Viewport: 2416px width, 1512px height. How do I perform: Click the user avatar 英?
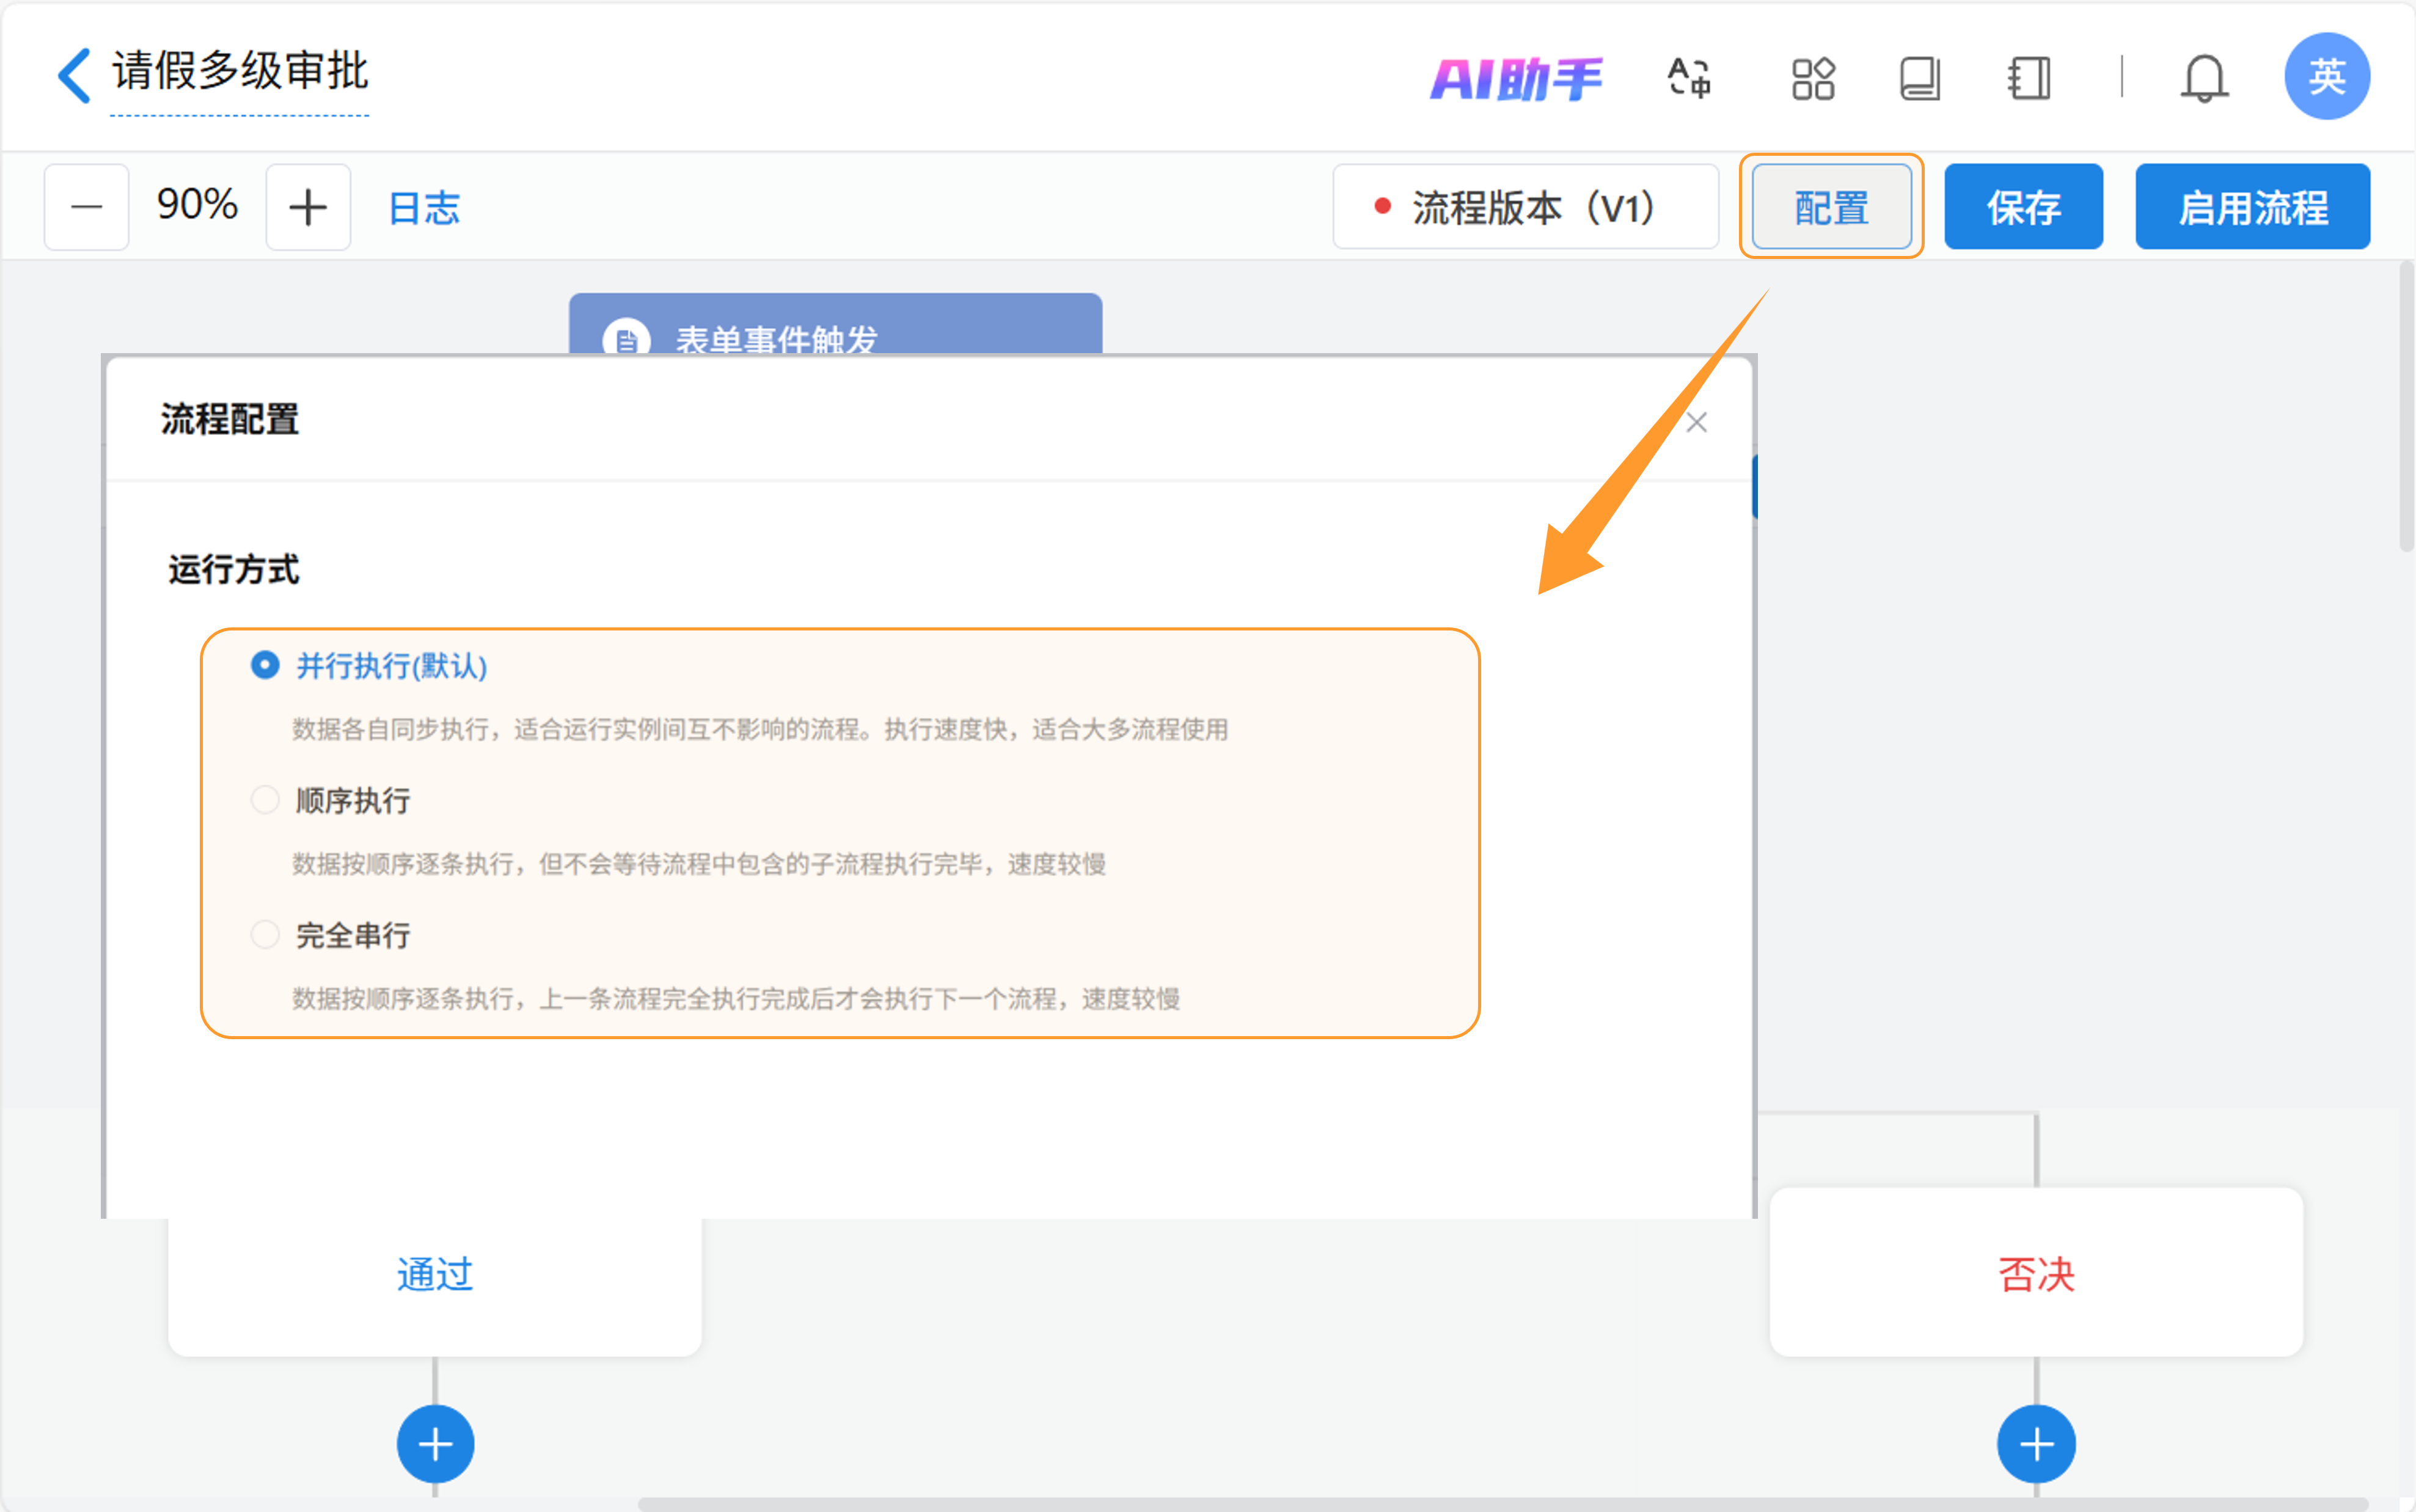[x=2326, y=76]
